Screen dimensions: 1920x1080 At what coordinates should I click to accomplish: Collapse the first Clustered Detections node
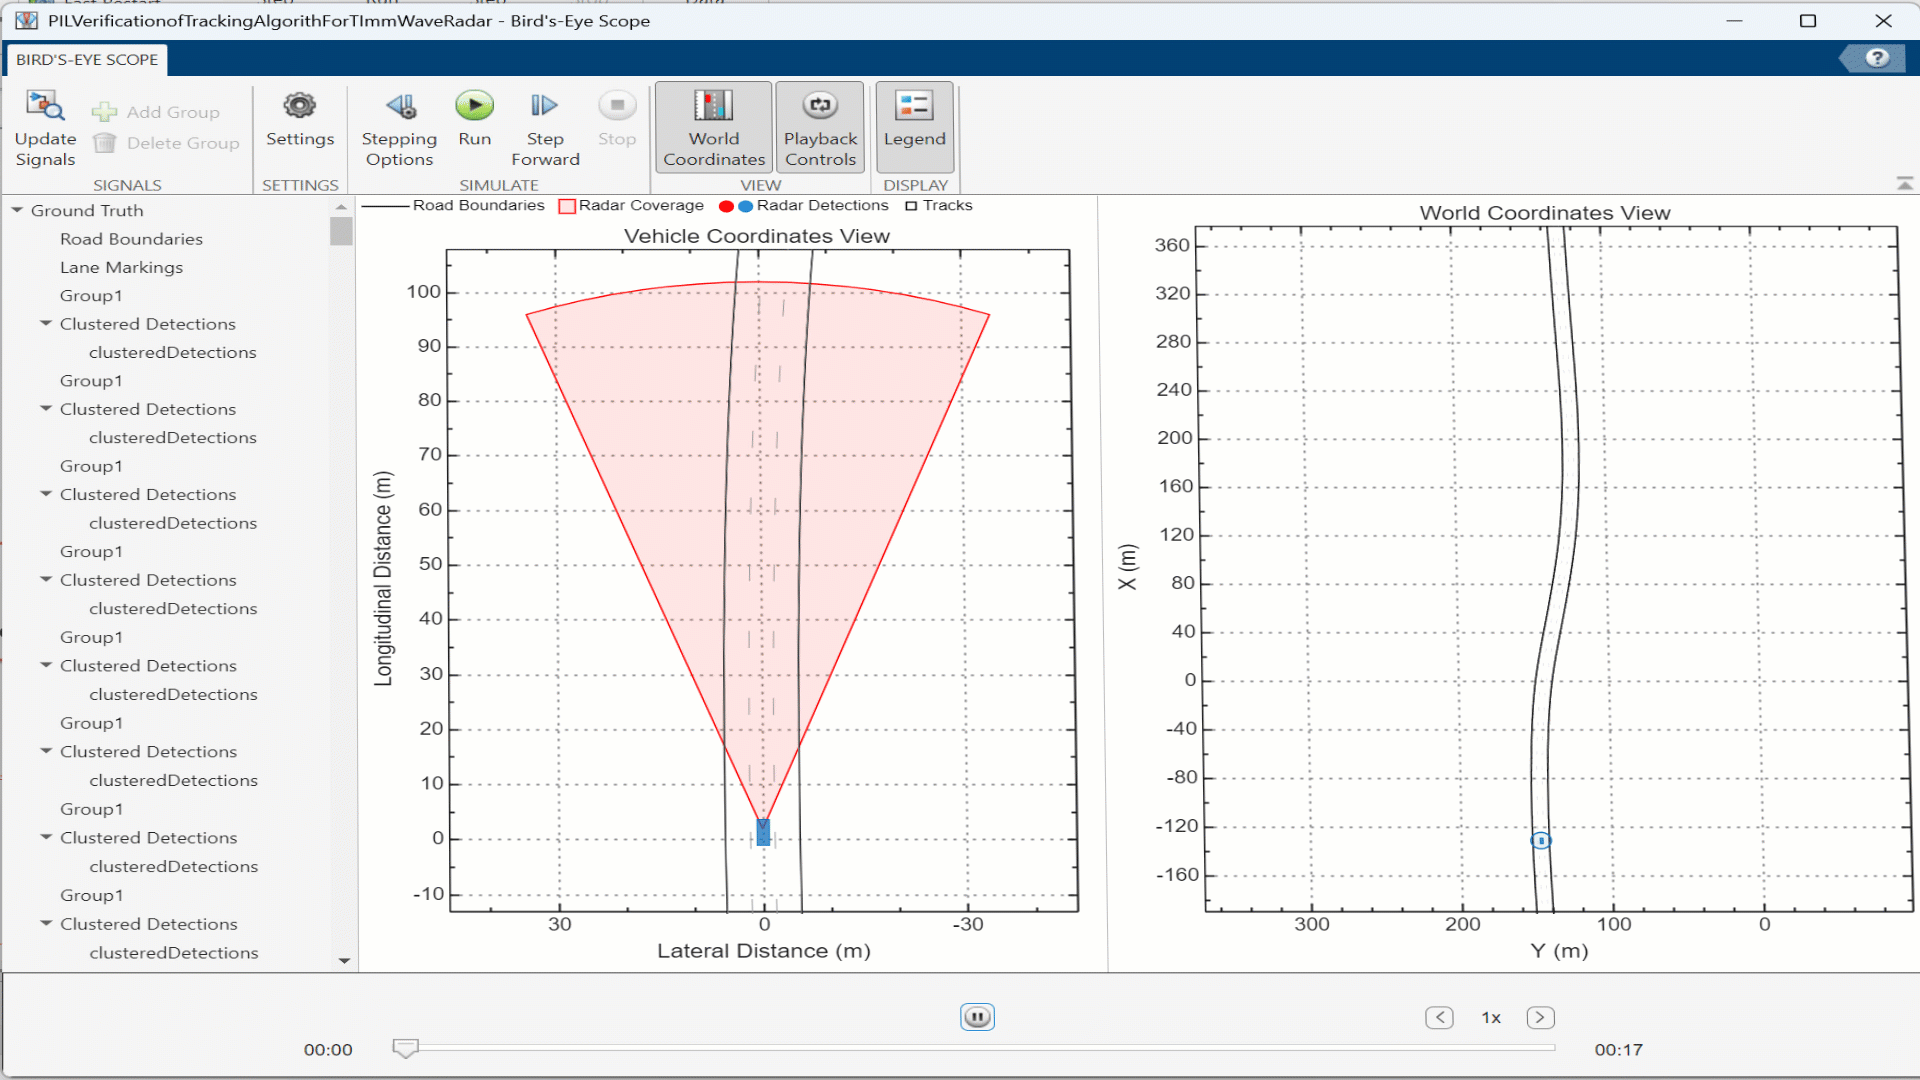[46, 323]
